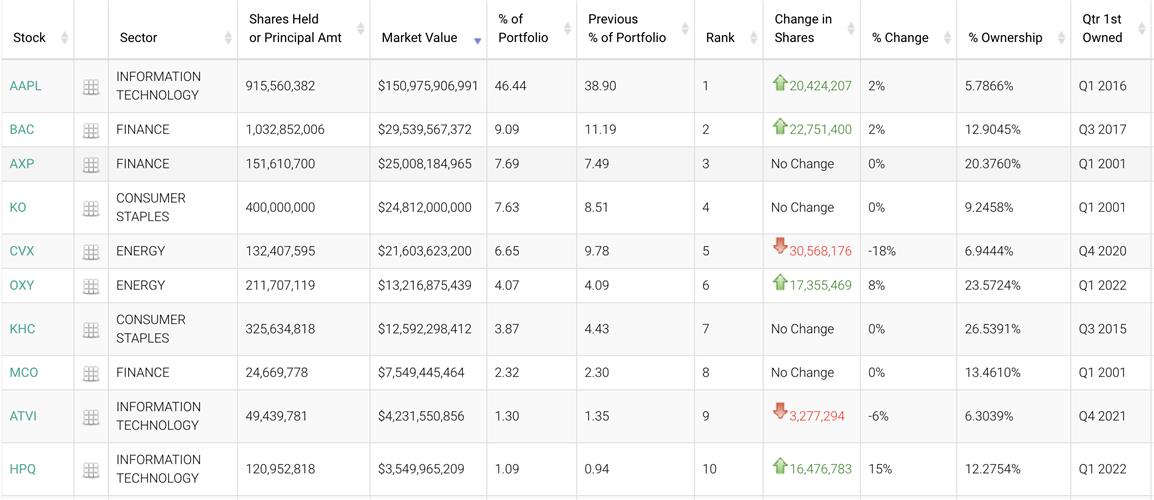Screen dimensions: 1154x500
Task: Sort the table by Market Value
Action: 420,38
